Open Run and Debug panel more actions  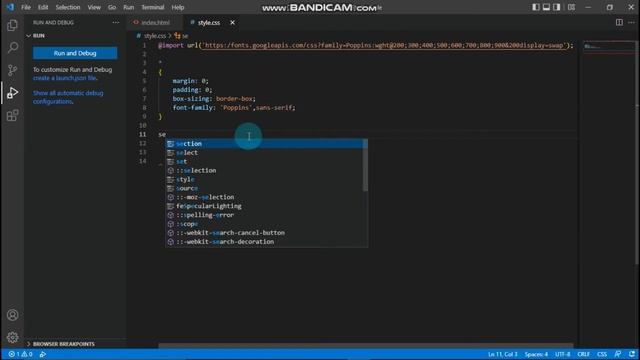[x=116, y=22]
